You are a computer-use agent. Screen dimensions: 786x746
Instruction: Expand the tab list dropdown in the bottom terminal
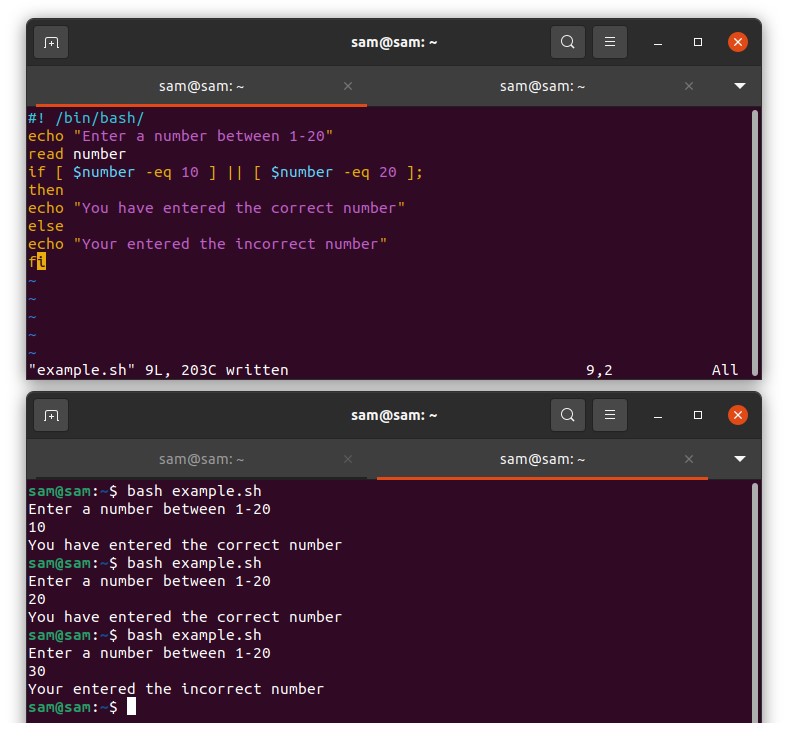(x=739, y=459)
